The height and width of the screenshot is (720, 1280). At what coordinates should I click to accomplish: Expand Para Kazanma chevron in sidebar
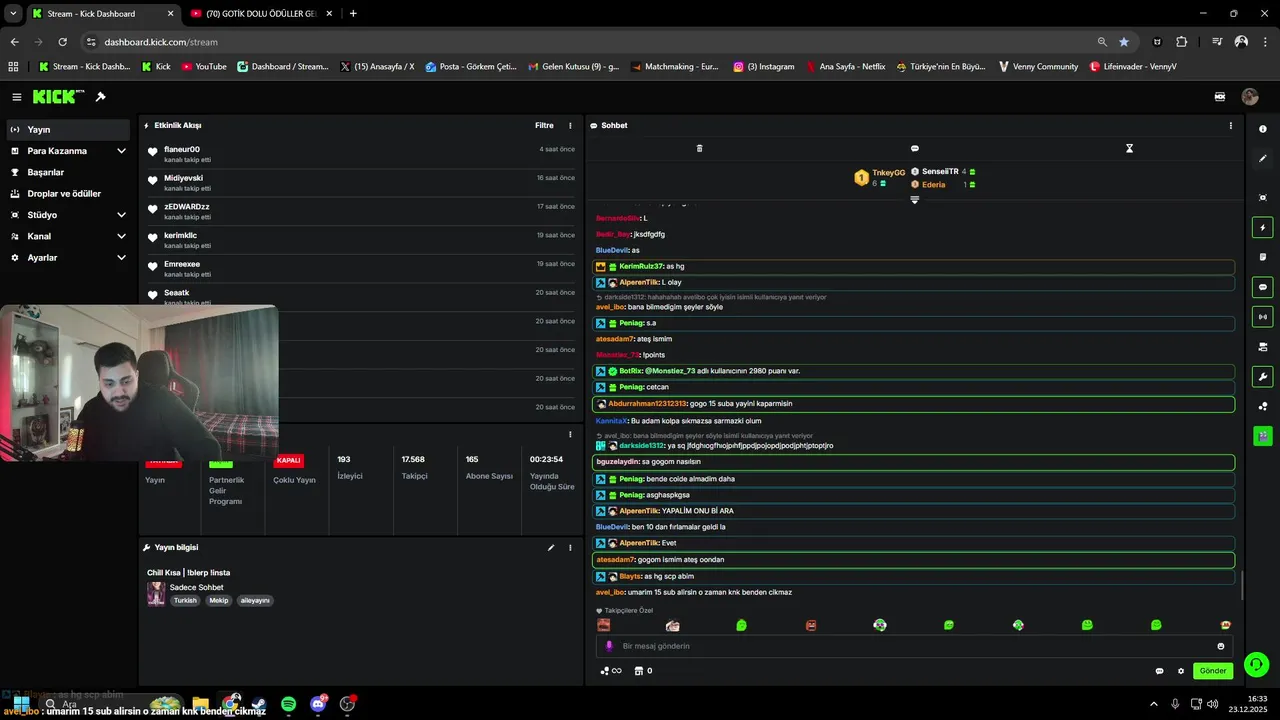pos(121,151)
